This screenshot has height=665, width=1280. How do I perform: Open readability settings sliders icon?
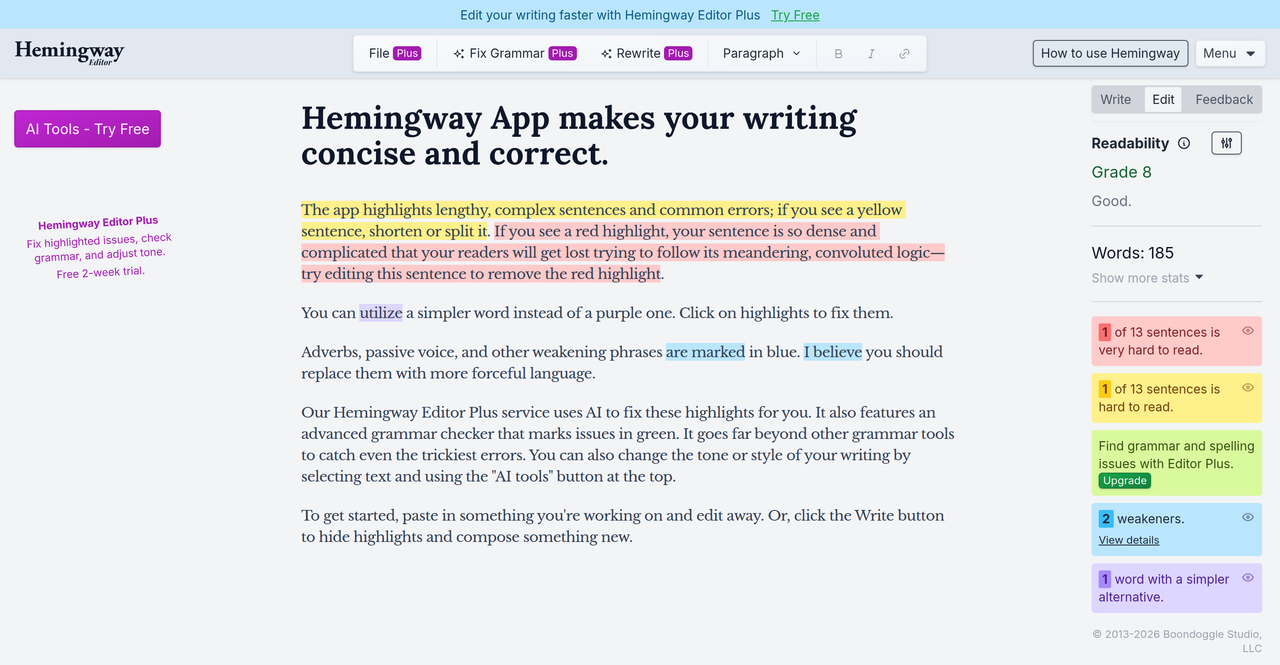click(1226, 143)
